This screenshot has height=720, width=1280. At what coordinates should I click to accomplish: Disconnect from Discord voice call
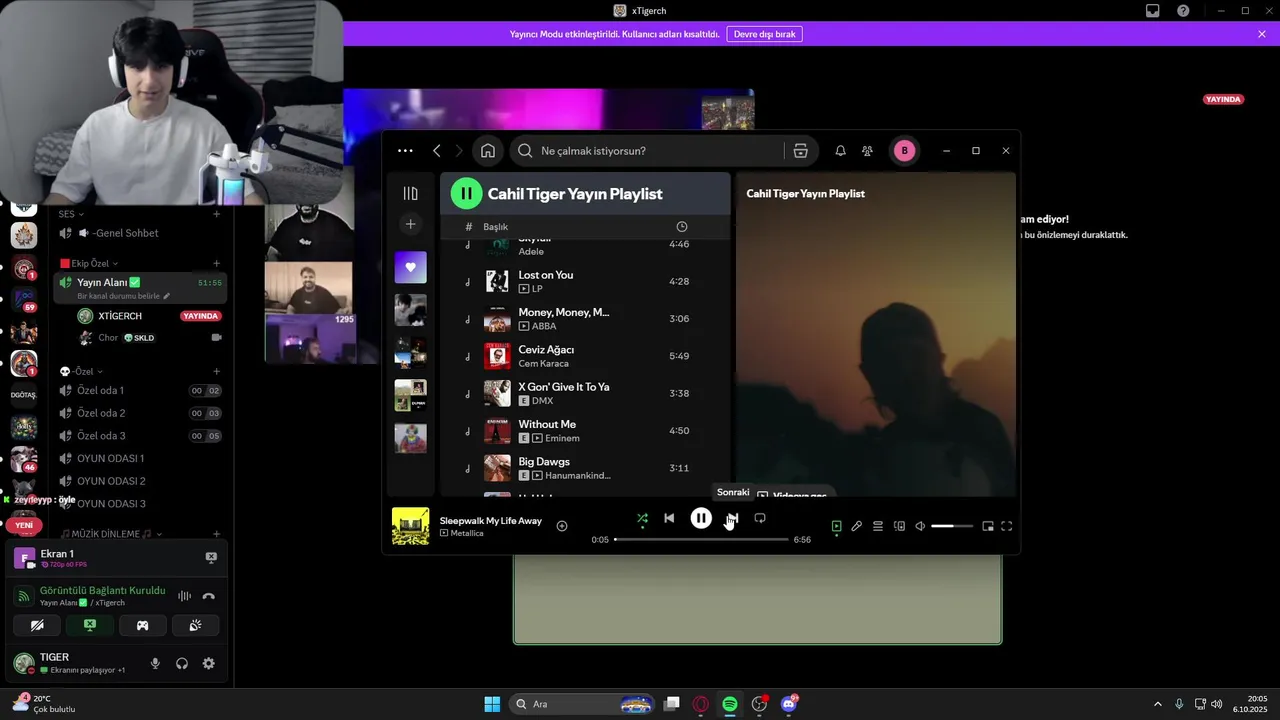208,596
